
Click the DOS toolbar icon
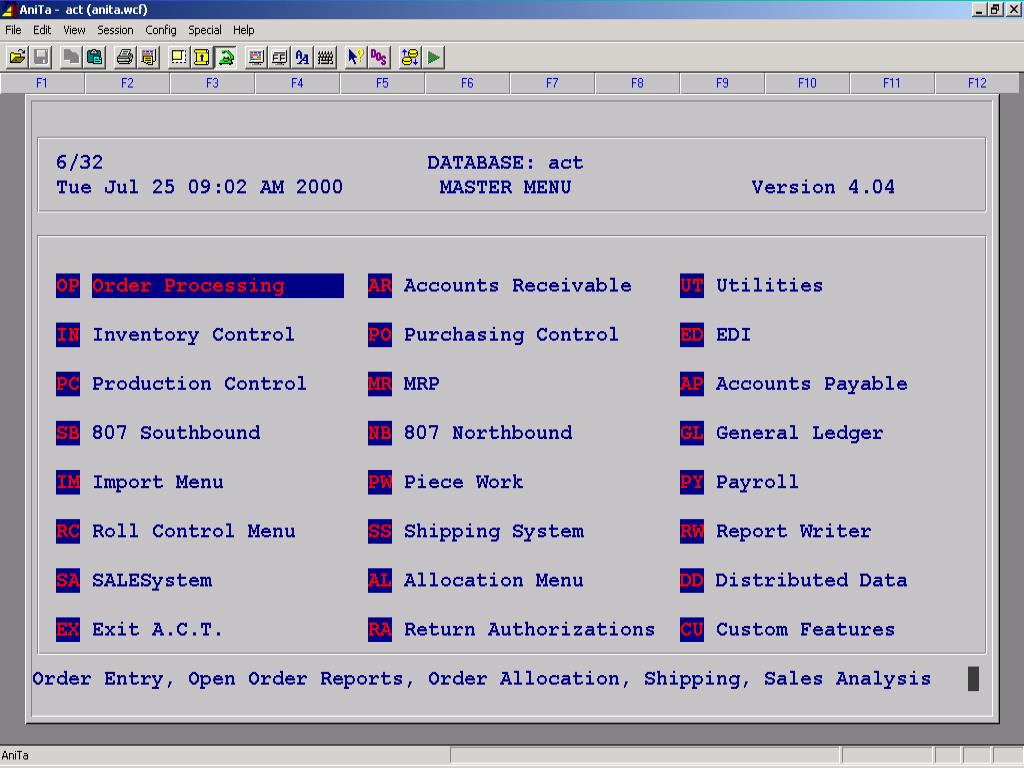[x=379, y=57]
